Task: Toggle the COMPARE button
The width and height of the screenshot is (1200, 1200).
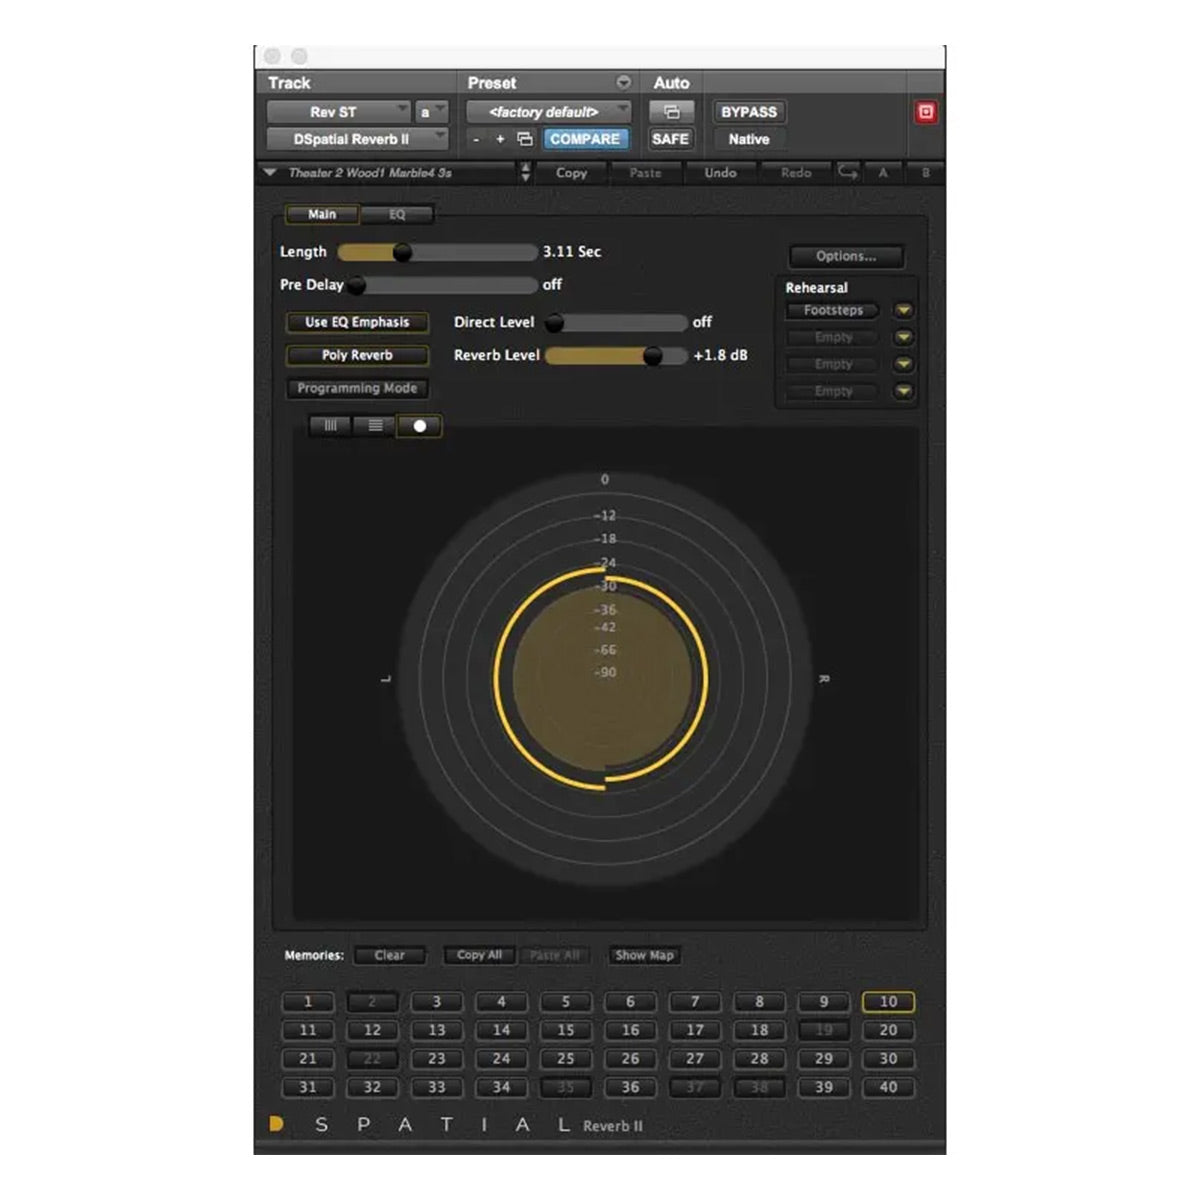Action: [x=585, y=140]
